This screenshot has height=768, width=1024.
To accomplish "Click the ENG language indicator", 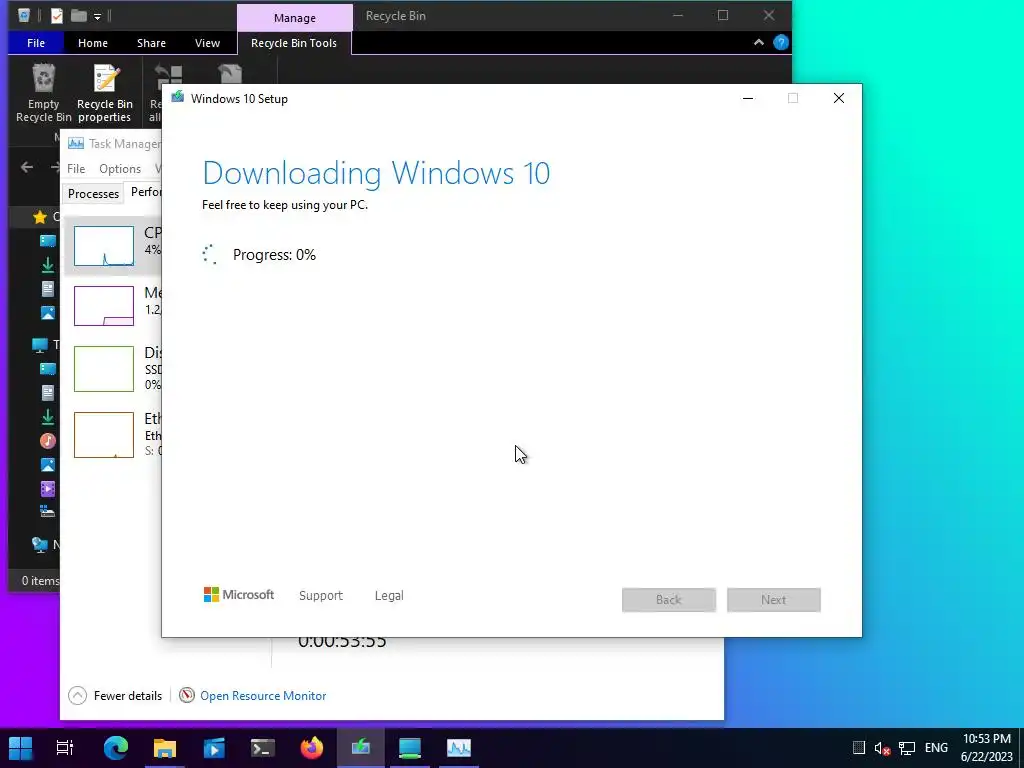I will [x=936, y=748].
